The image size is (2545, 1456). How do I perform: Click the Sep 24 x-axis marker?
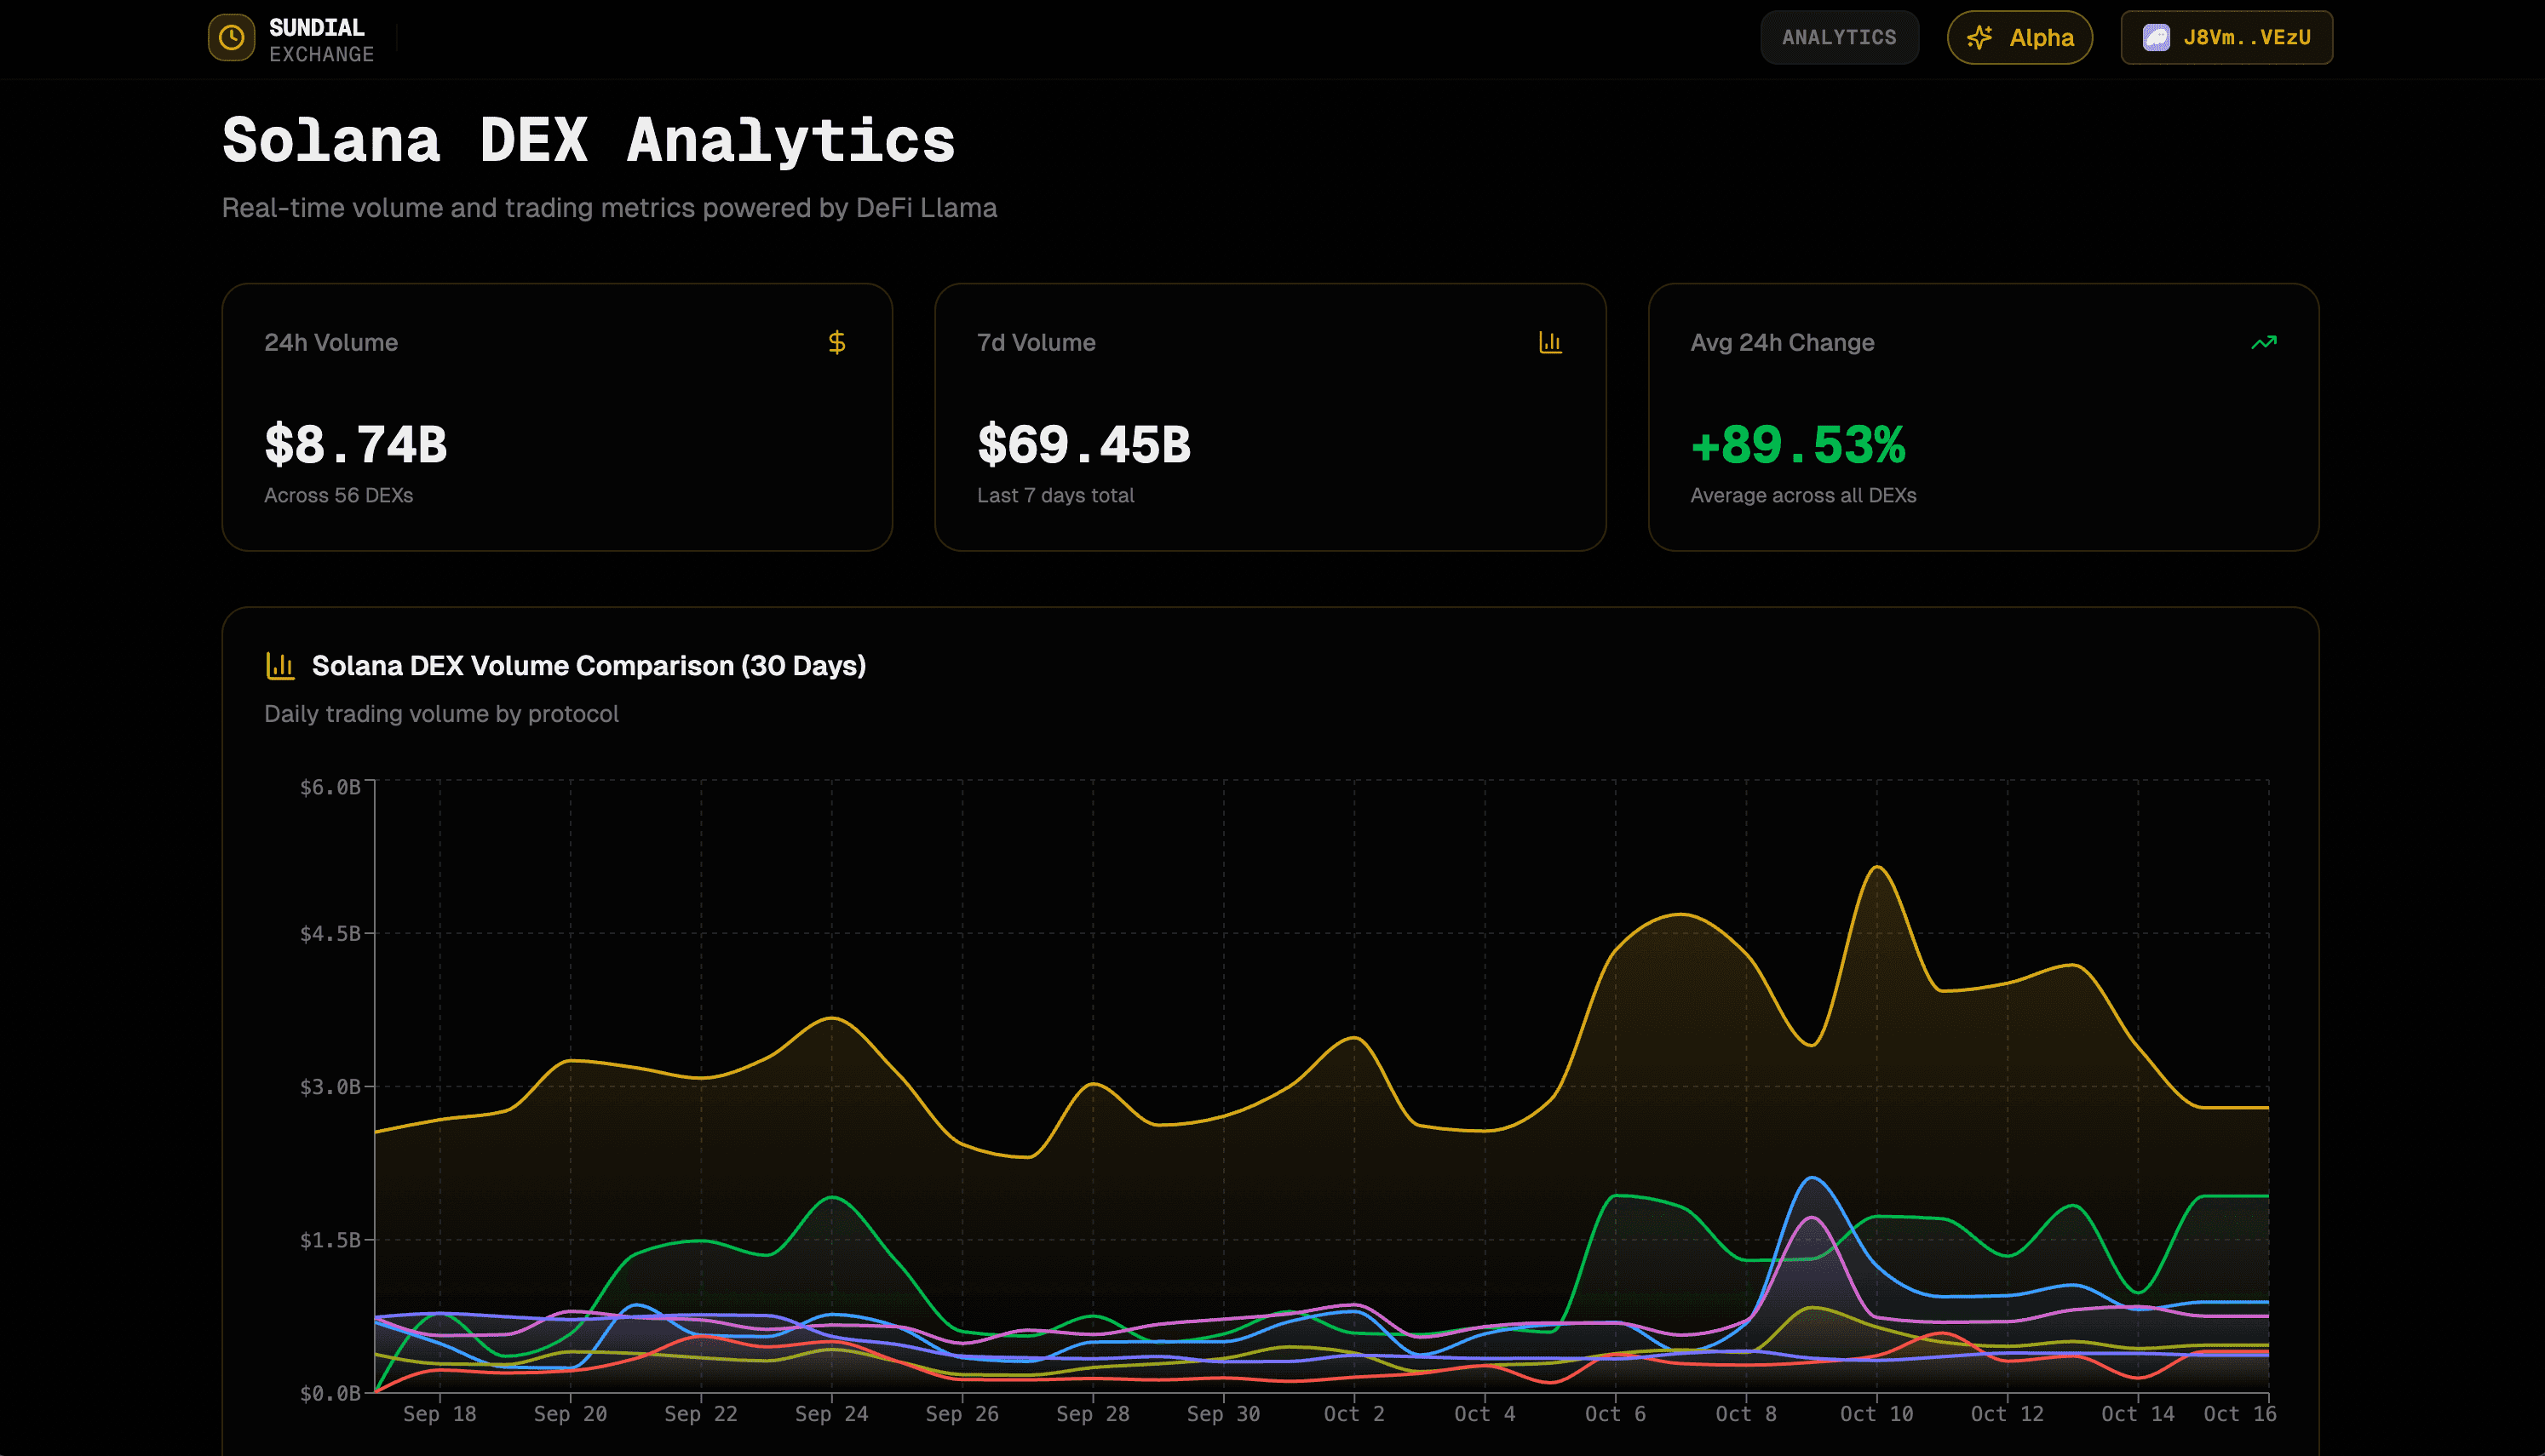click(831, 1414)
